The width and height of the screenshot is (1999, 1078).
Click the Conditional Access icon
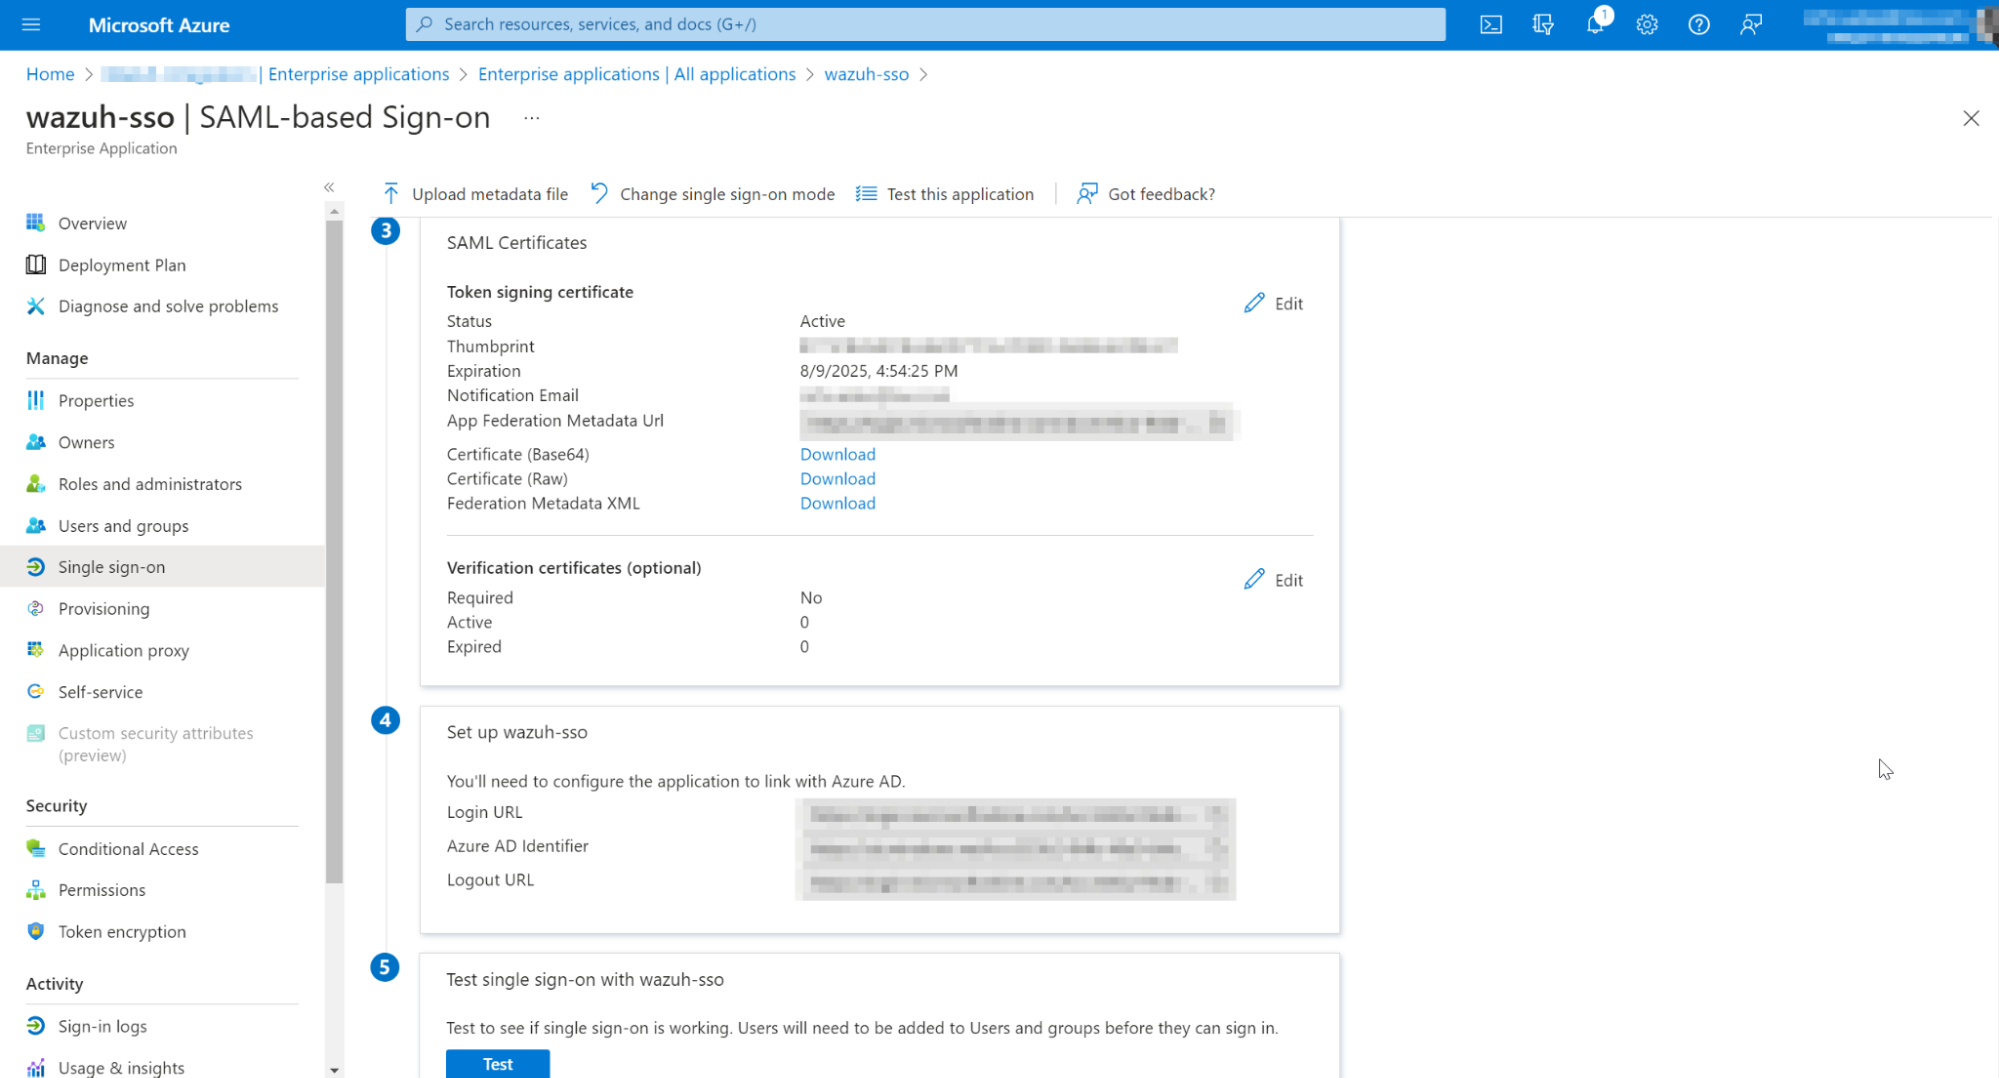point(36,848)
